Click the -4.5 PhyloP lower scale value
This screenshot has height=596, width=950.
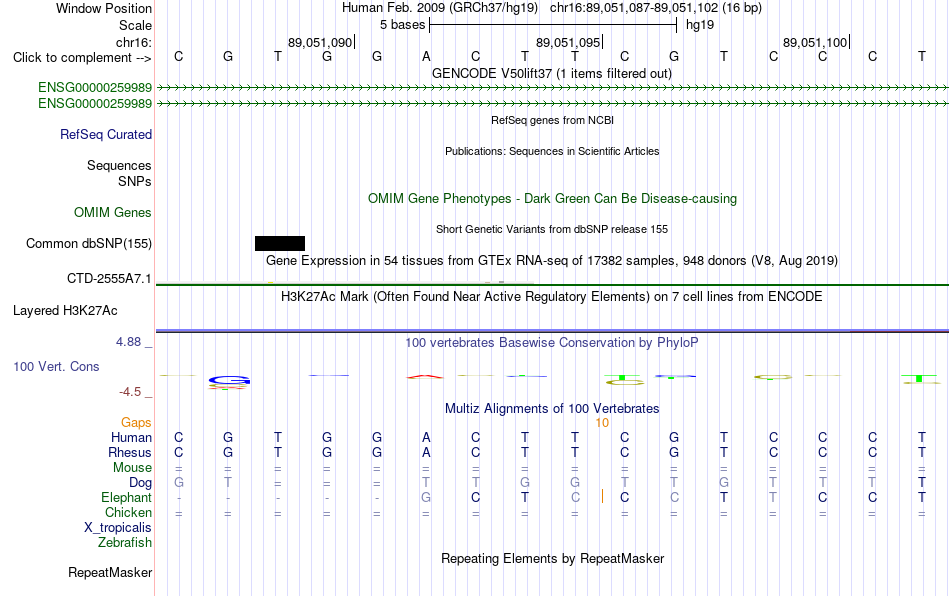130,392
